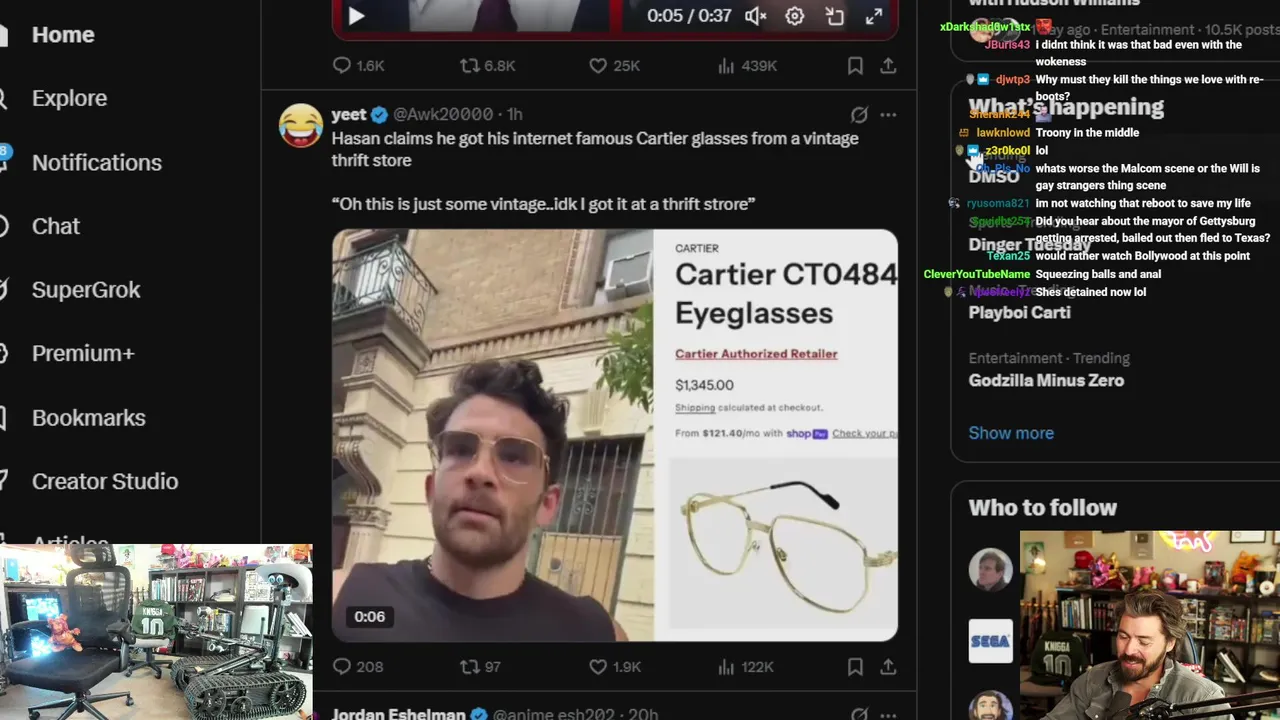Like yeet's post with 1.9K likes
Screen dimensions: 1280x720
[614, 667]
